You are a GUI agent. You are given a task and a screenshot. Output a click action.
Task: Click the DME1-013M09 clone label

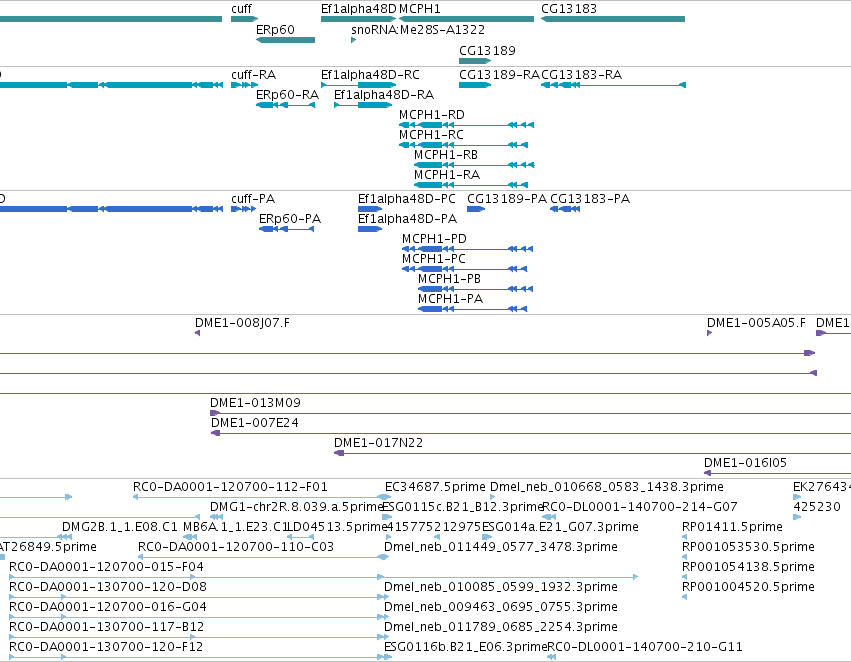click(x=255, y=403)
